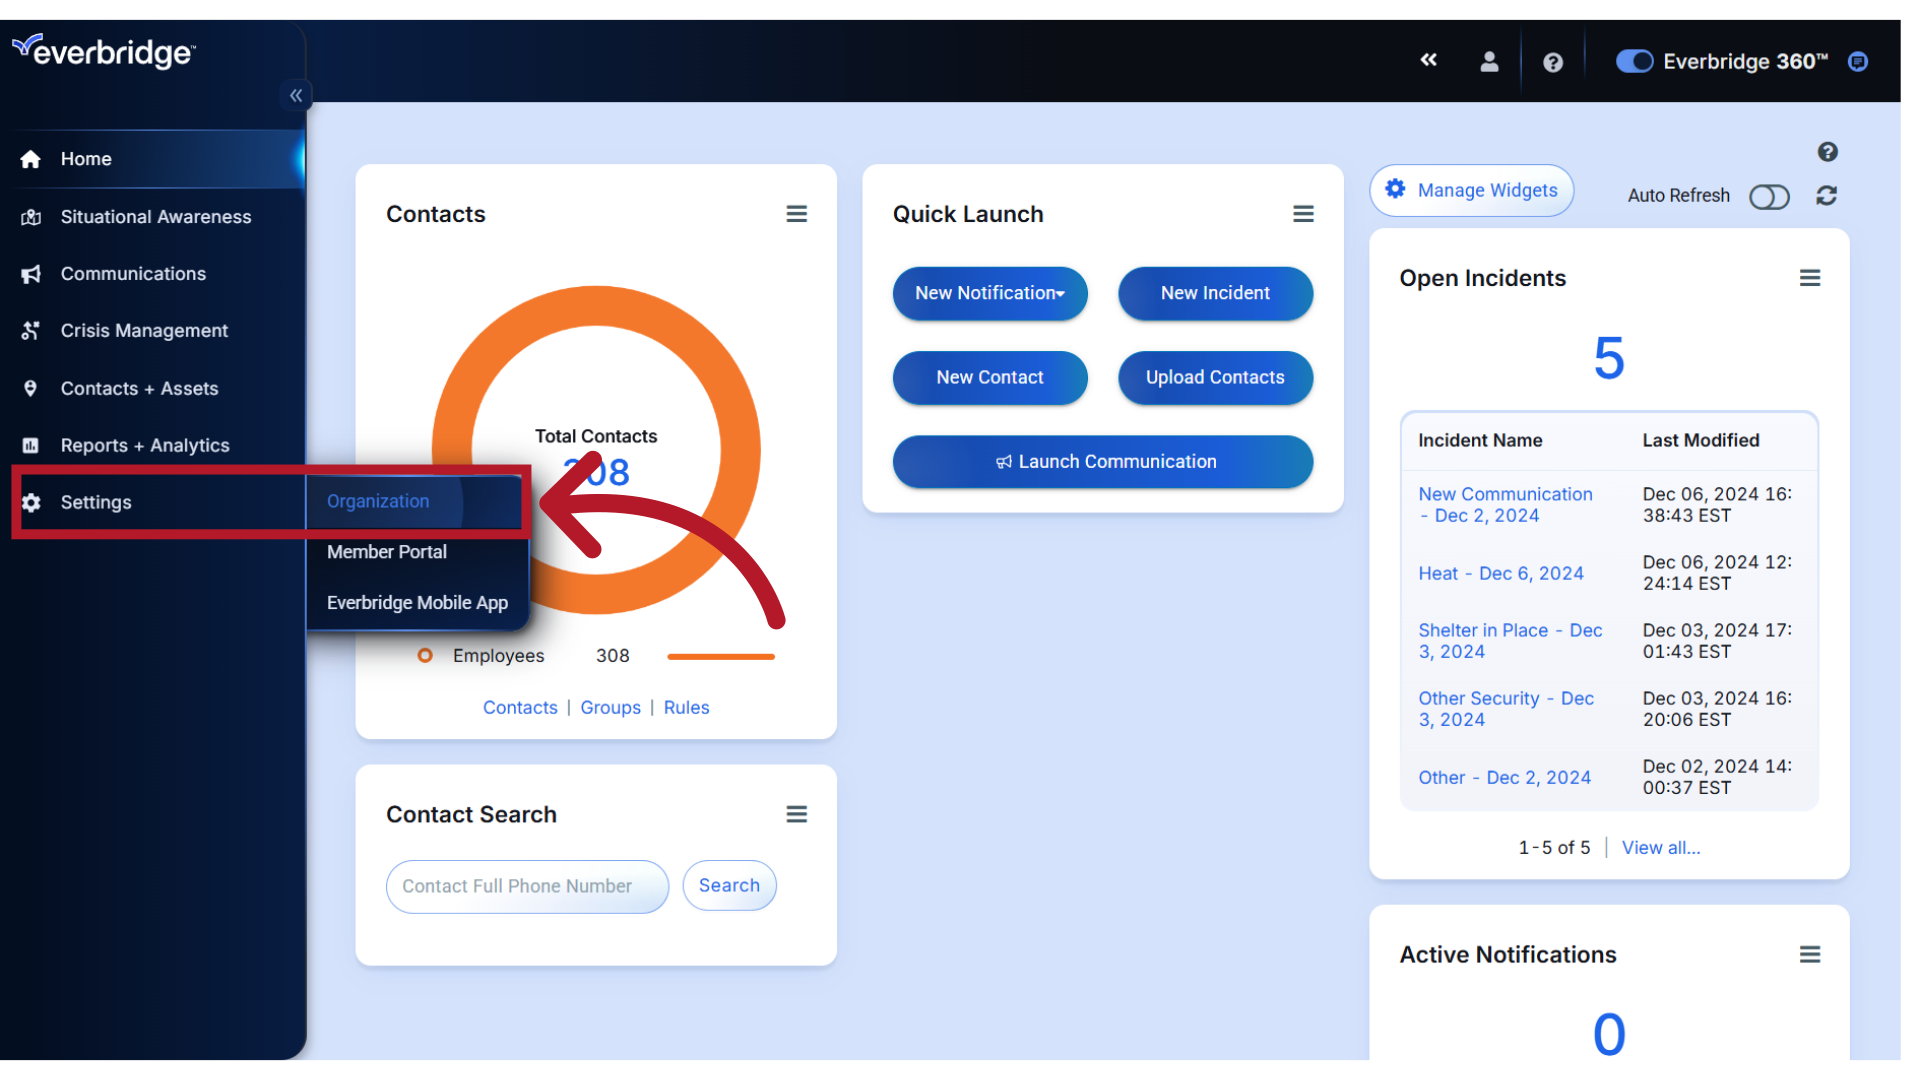This screenshot has height=1080, width=1920.
Task: Open the Heat - Dec 6, 2024 incident
Action: pos(1501,573)
